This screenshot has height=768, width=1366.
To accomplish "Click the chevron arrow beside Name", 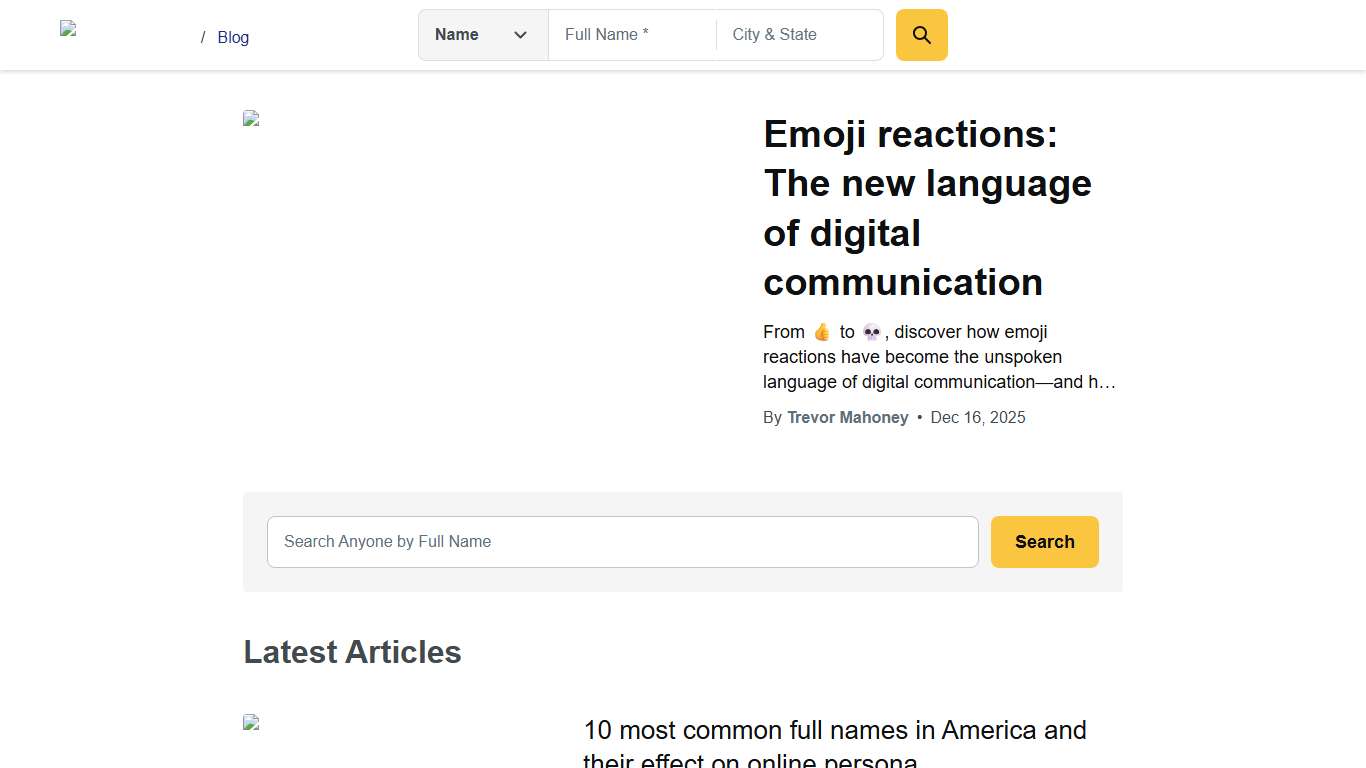I will (520, 35).
